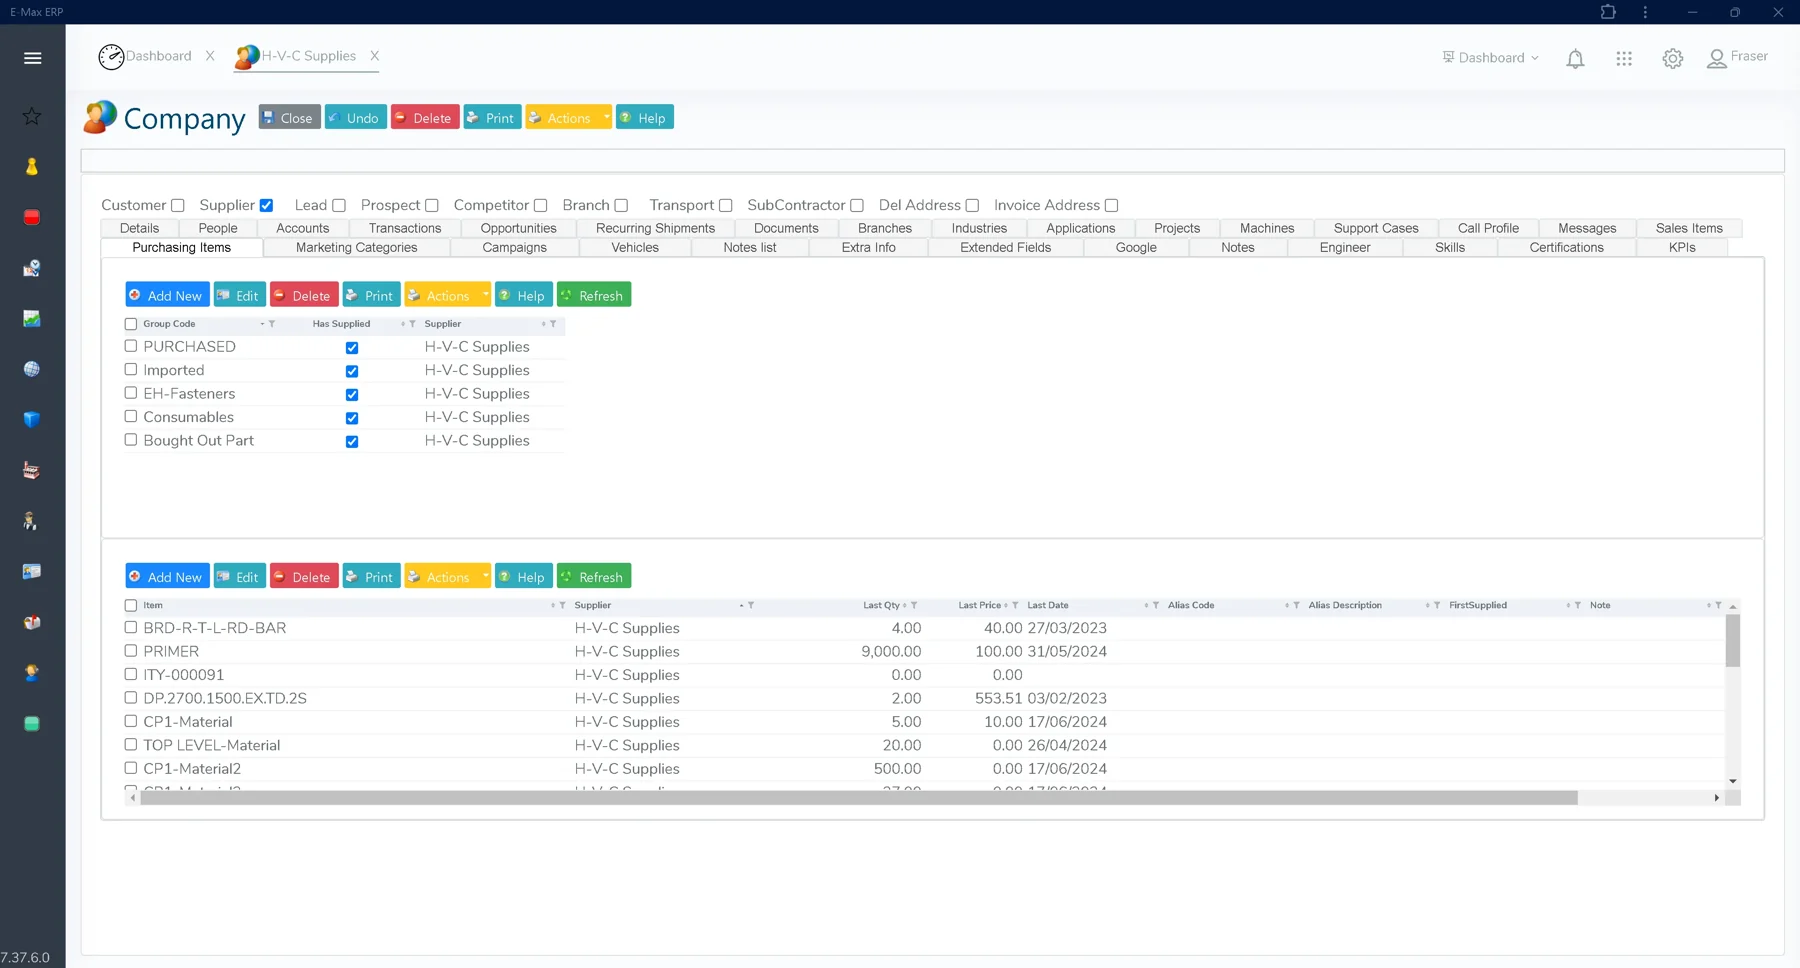Screen dimensions: 1800x968
Task: Uncheck the Supplier checkbox
Action: (267, 206)
